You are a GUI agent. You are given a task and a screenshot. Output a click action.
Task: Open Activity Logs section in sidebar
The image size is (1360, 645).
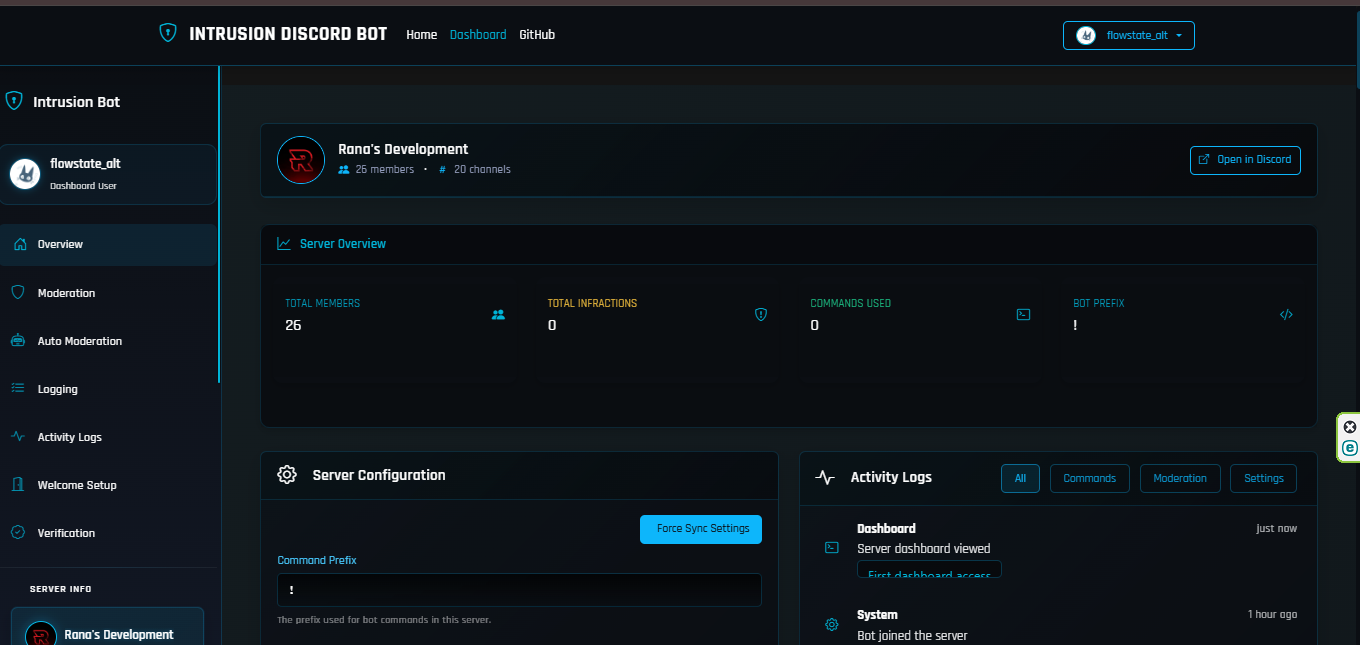(x=108, y=437)
